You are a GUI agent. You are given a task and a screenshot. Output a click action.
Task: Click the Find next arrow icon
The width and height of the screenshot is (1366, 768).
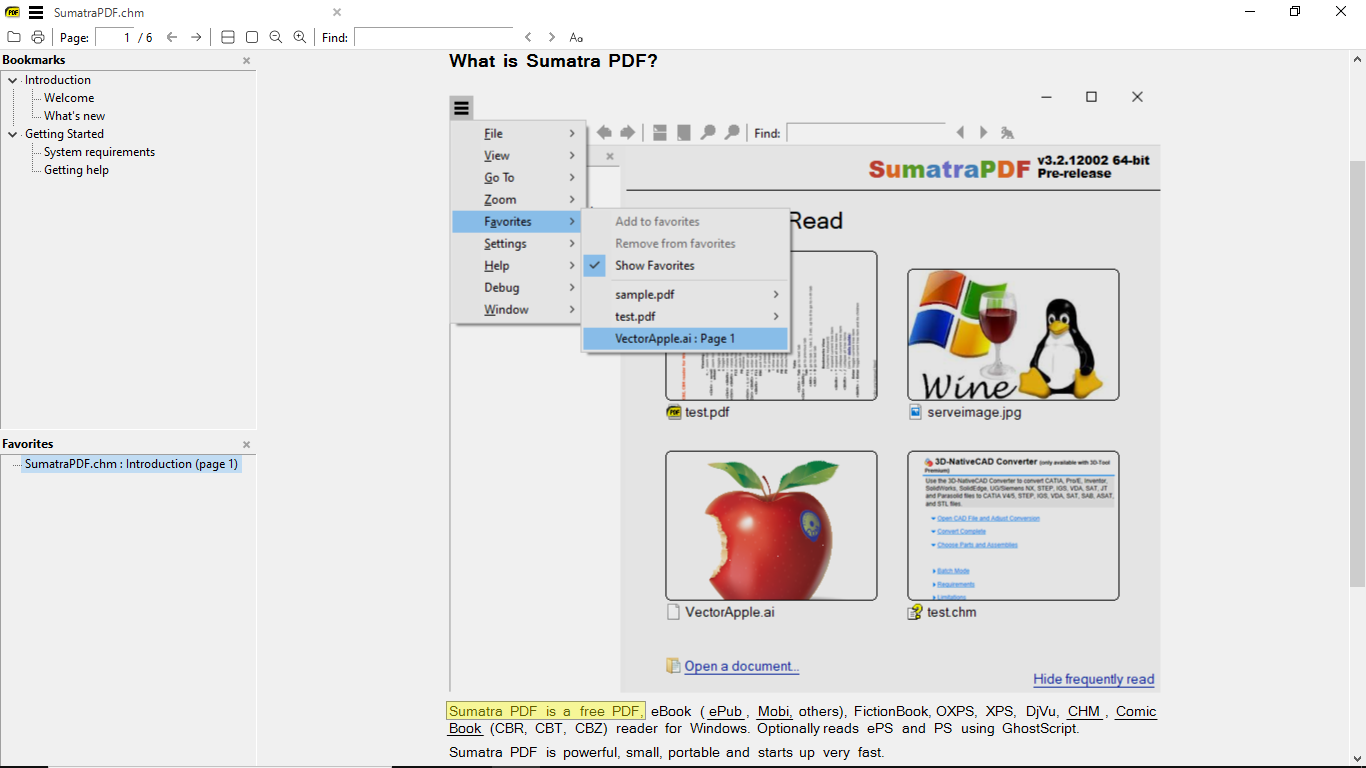(x=552, y=37)
